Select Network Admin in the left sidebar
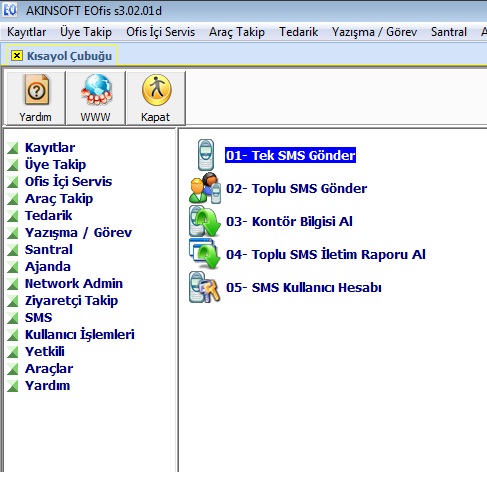 pos(74,284)
